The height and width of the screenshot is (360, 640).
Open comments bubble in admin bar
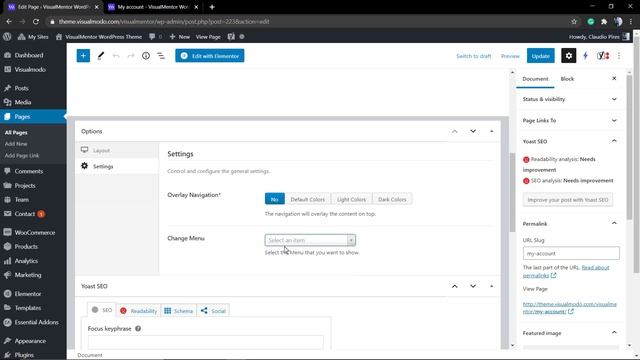[x=155, y=37]
